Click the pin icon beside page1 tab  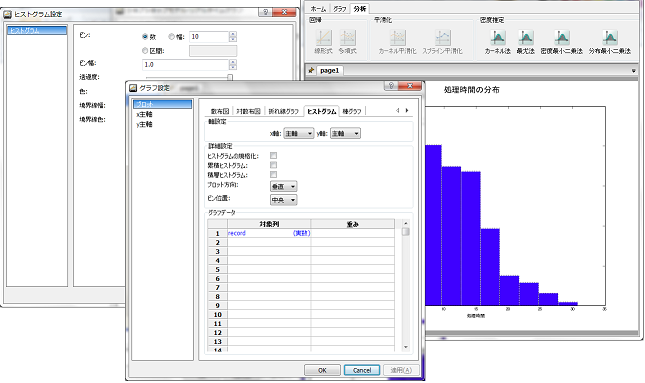tap(311, 70)
